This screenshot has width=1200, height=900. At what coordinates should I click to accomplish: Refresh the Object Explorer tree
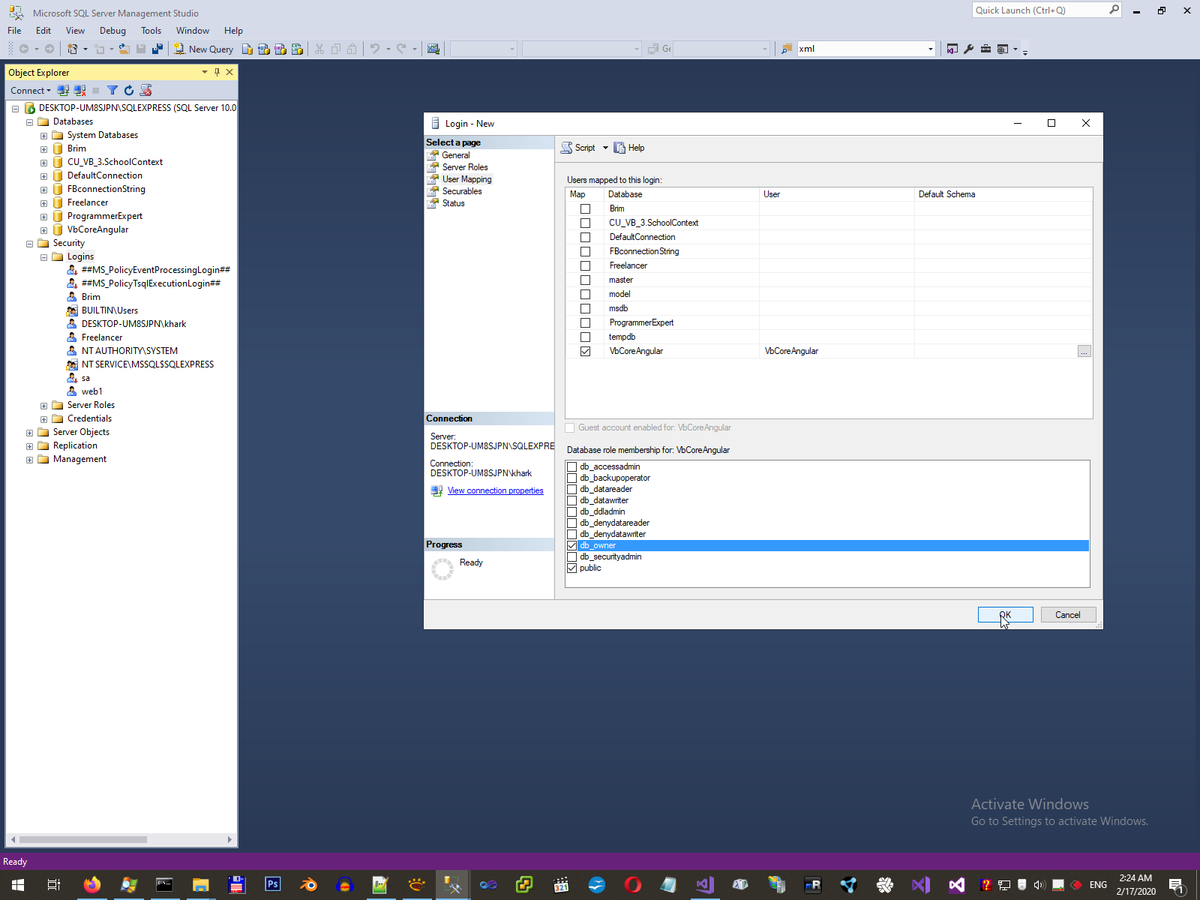click(x=129, y=91)
